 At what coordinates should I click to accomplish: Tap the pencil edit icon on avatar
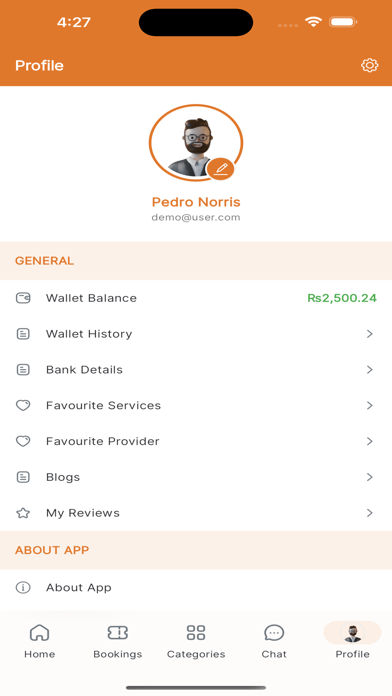[x=221, y=169]
